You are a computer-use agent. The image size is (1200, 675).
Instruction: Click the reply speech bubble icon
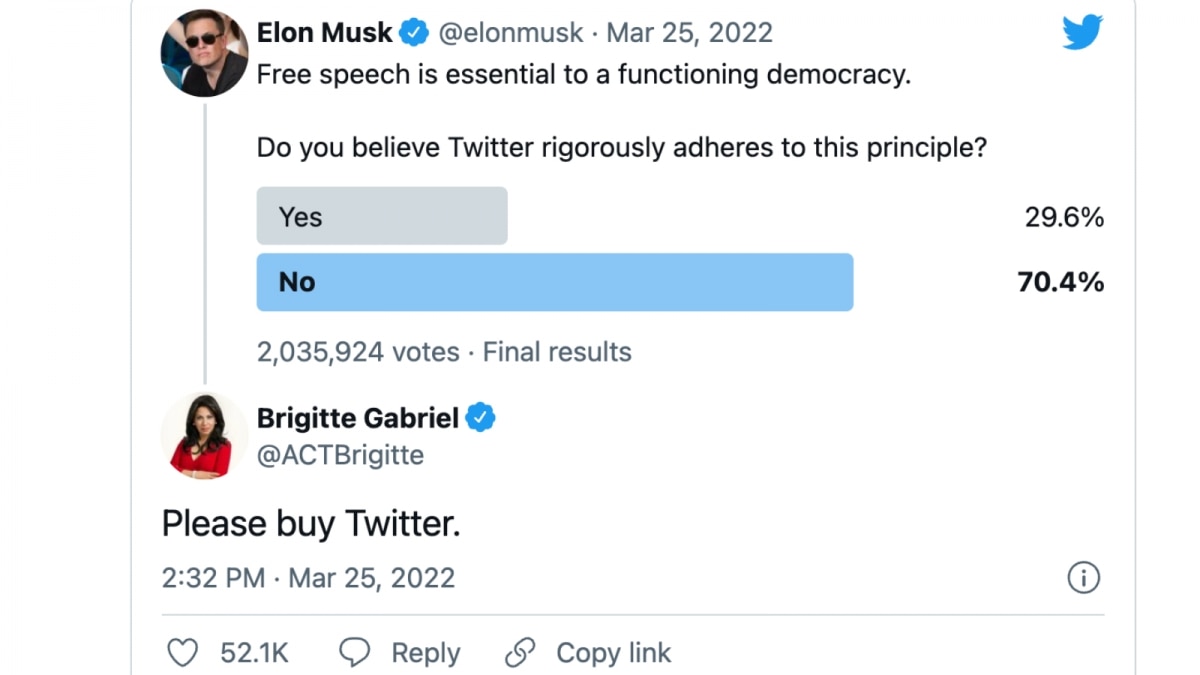coord(355,653)
